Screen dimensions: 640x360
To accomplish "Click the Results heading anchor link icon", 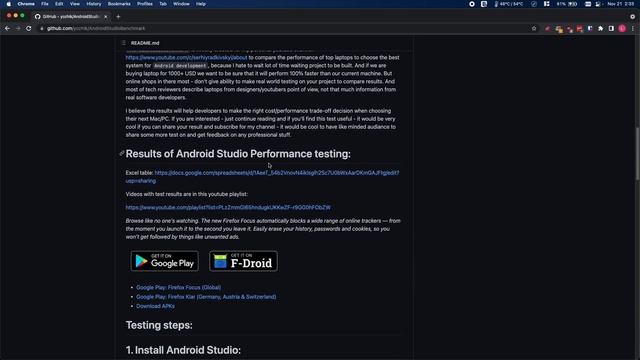I will pyautogui.click(x=122, y=153).
